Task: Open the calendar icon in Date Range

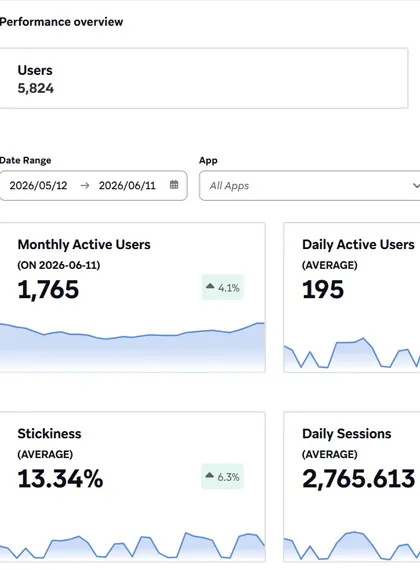Action: coord(174,185)
